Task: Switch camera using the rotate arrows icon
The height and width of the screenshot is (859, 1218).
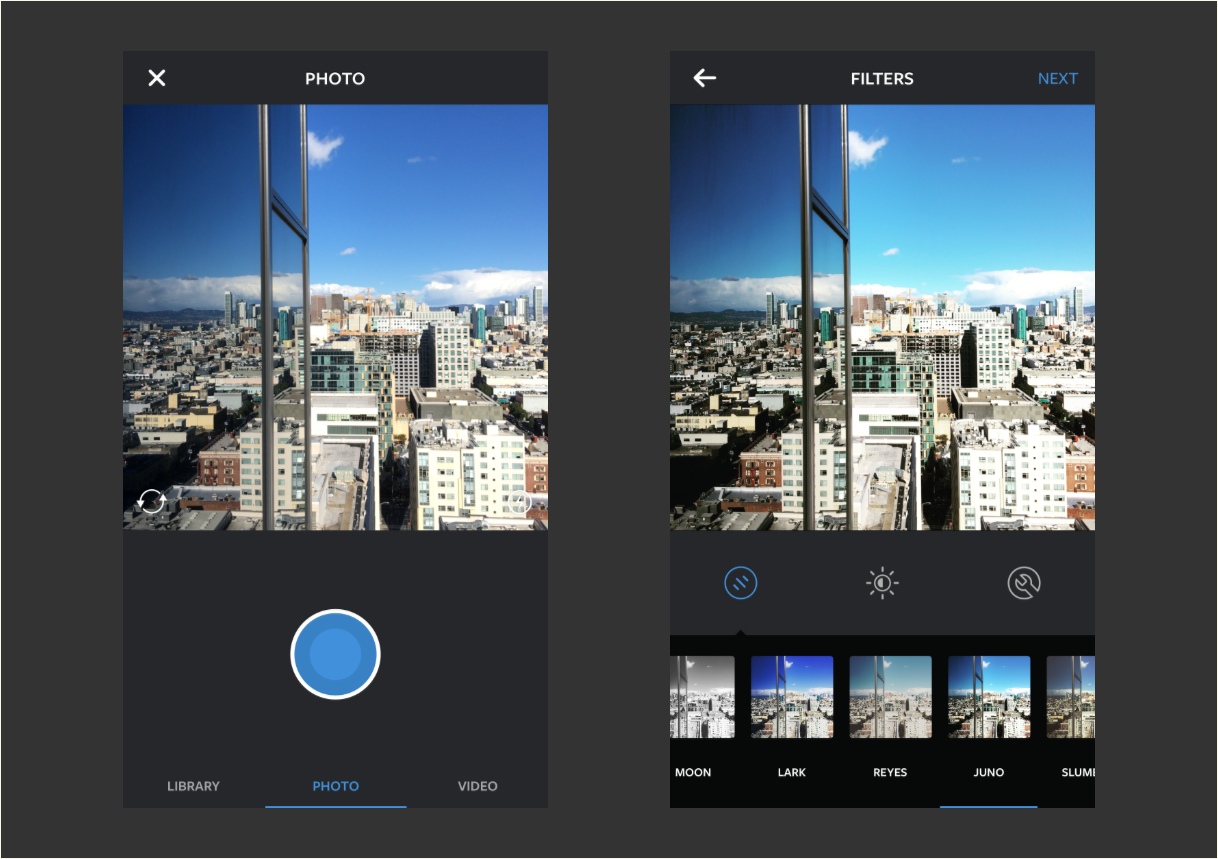Action: [x=152, y=501]
